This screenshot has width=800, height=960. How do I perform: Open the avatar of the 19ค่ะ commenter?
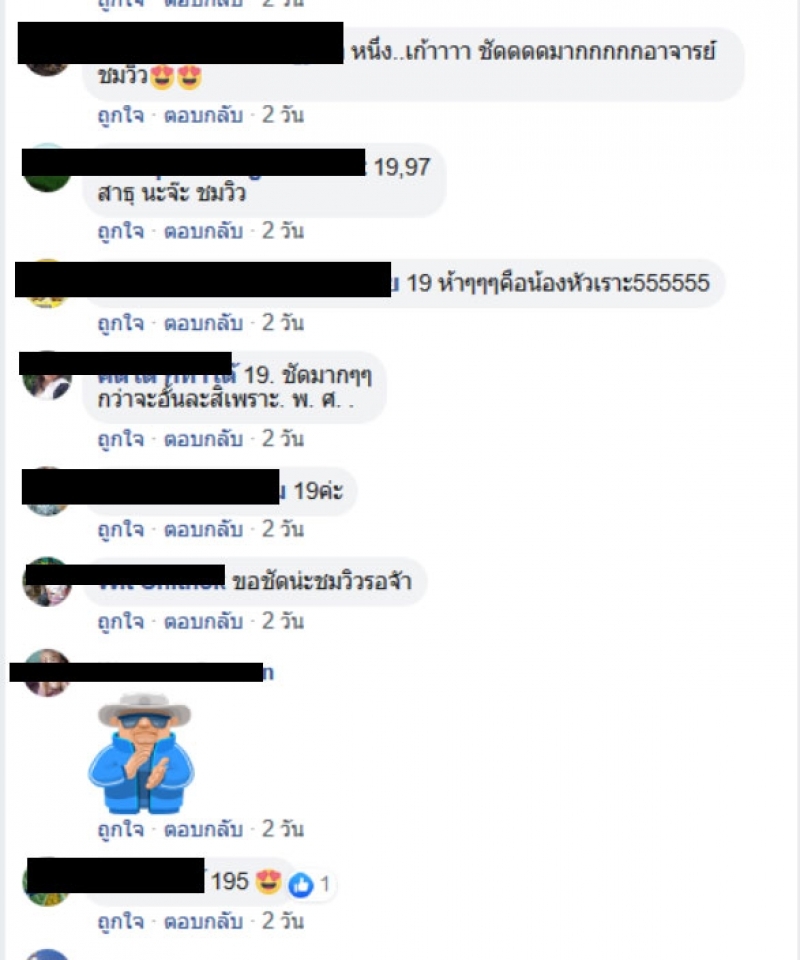click(47, 492)
